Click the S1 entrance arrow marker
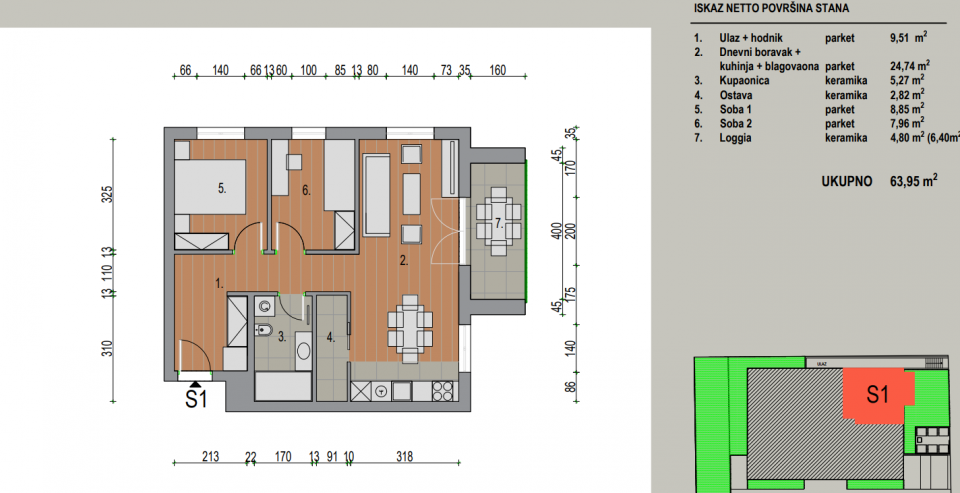 pos(195,384)
